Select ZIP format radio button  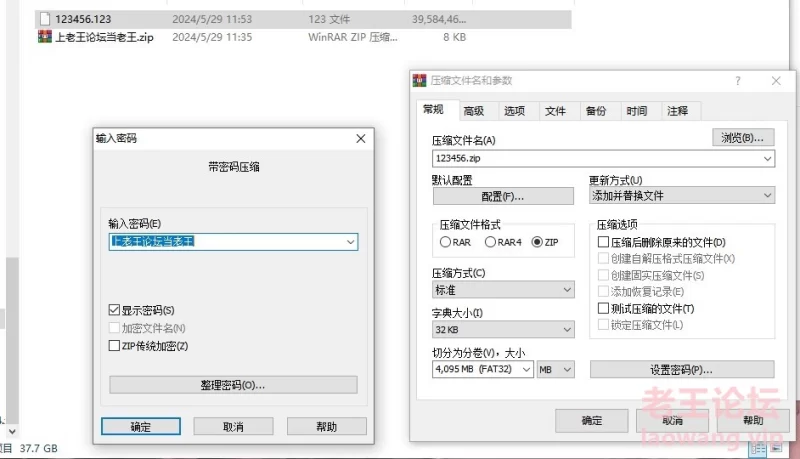point(537,242)
